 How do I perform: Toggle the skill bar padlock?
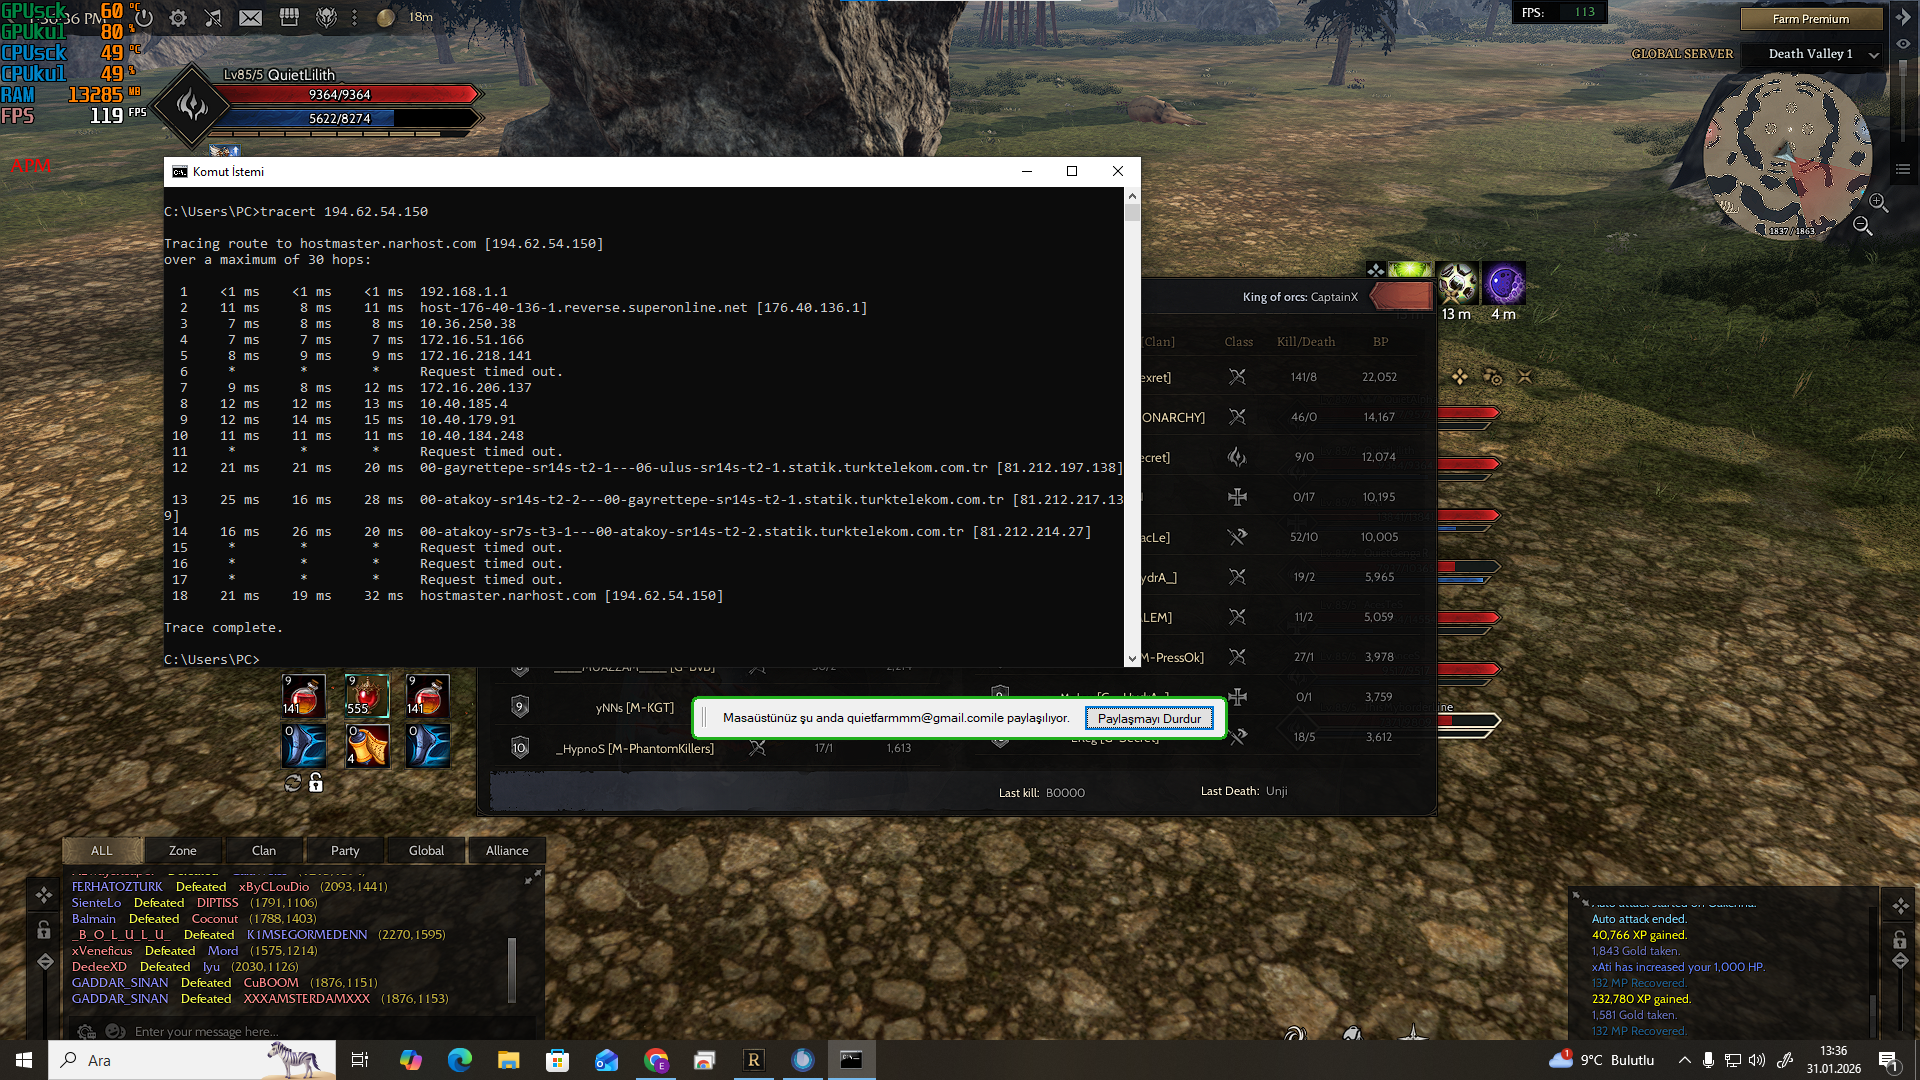pyautogui.click(x=316, y=783)
